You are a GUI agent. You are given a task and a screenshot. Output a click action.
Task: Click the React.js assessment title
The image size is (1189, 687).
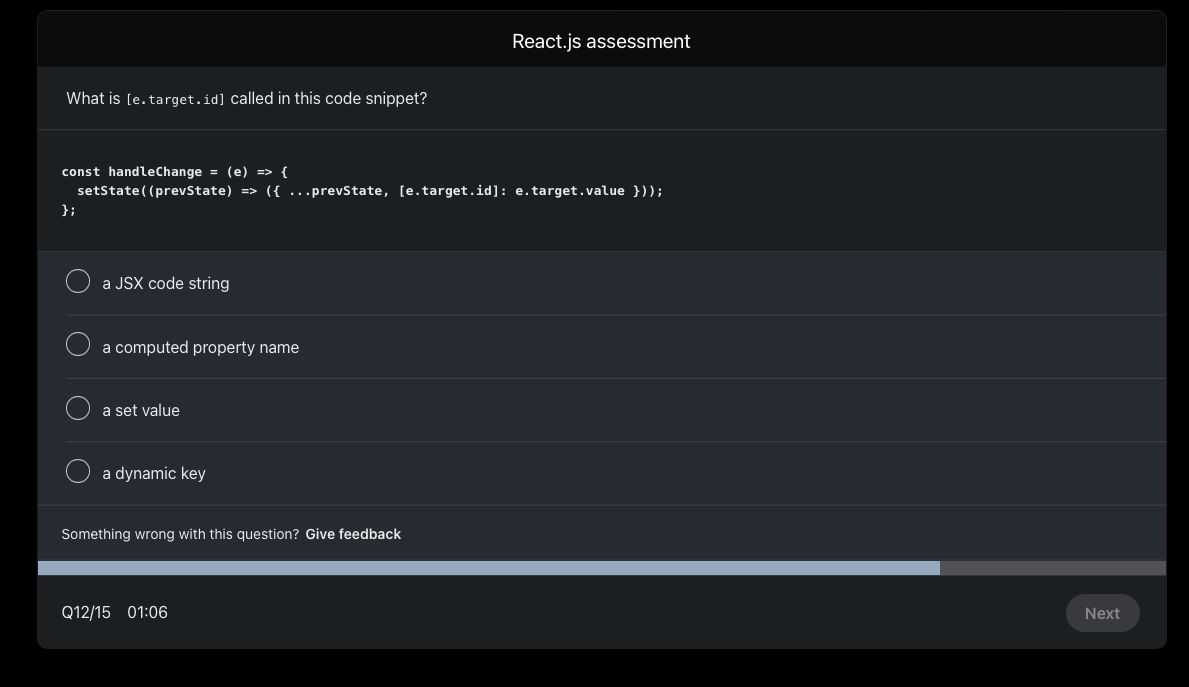600,41
